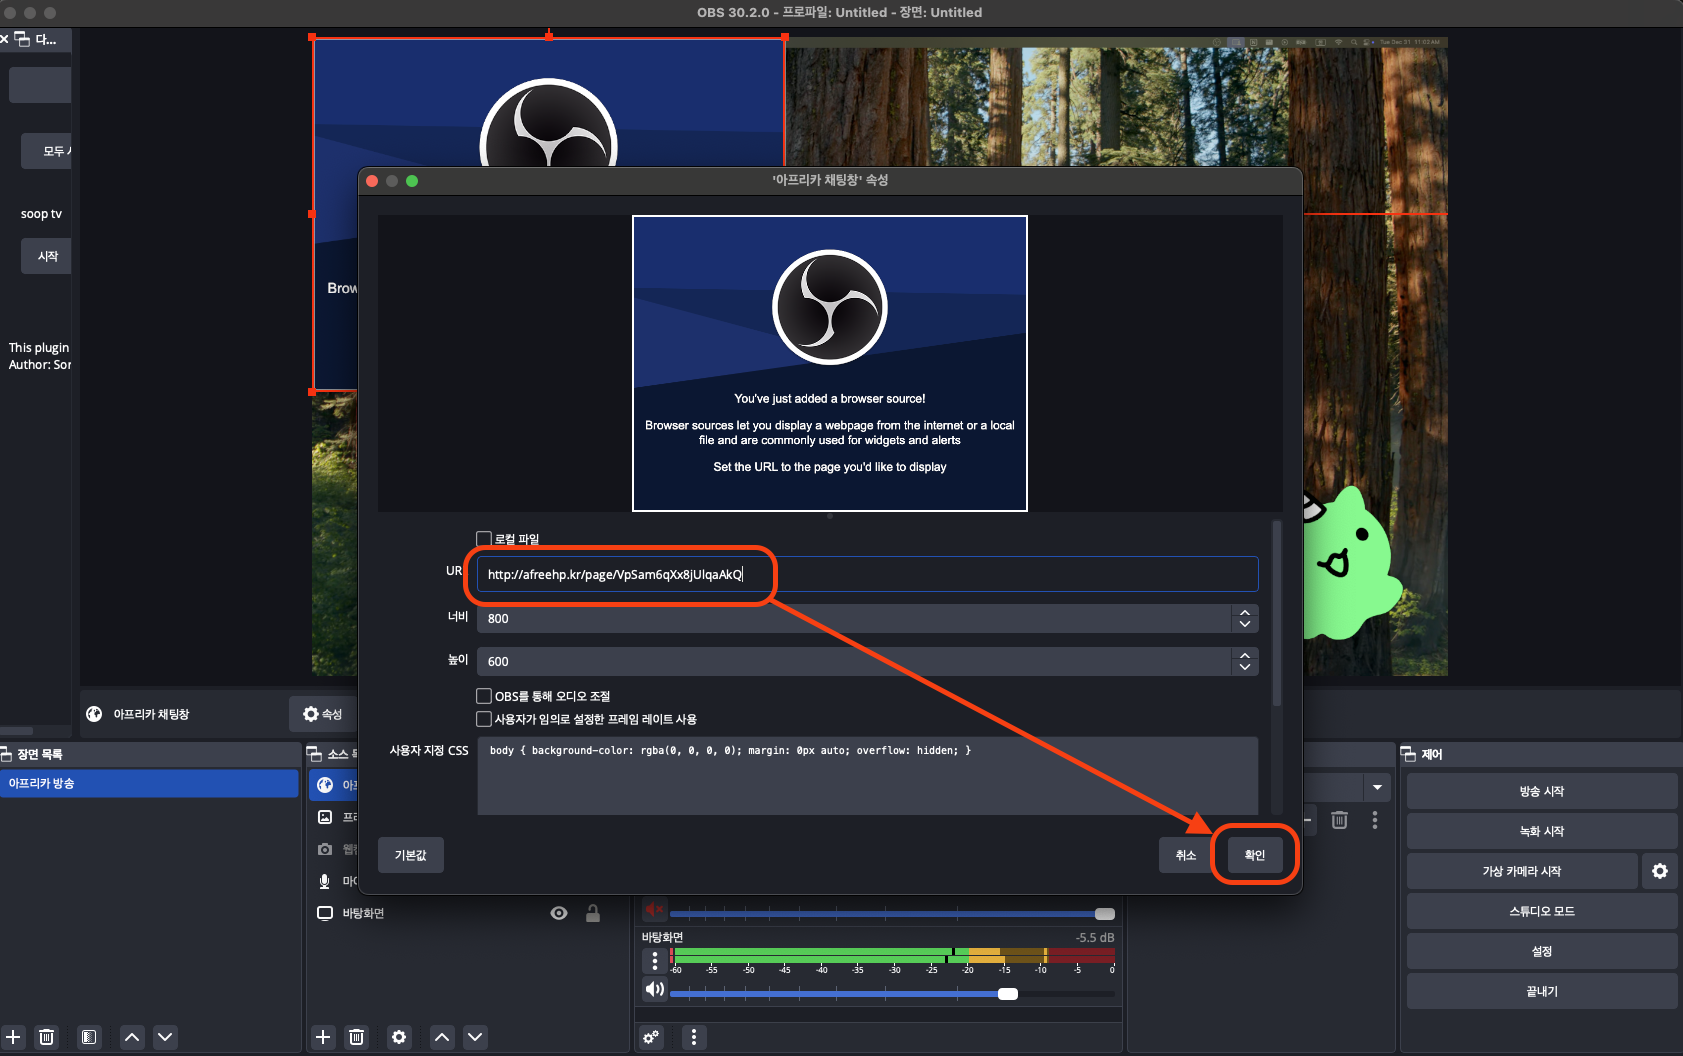
Task: Click the browser source preview in dialog
Action: coord(830,363)
